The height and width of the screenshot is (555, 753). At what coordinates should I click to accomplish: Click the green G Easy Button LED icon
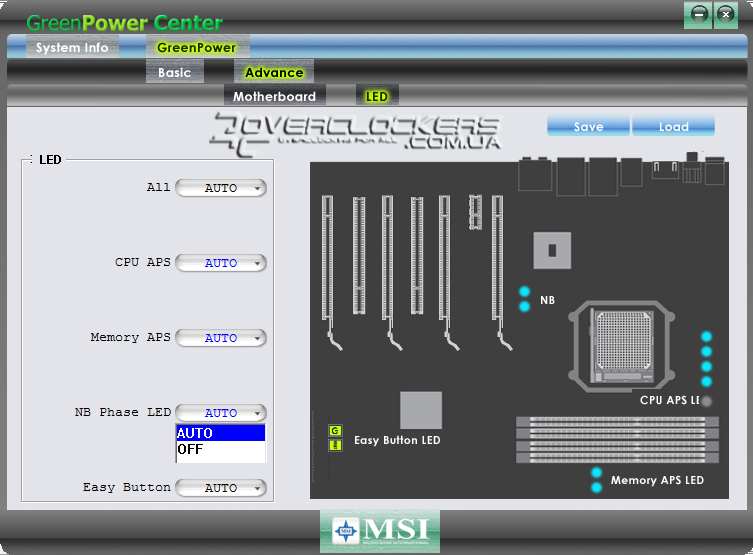tap(335, 431)
